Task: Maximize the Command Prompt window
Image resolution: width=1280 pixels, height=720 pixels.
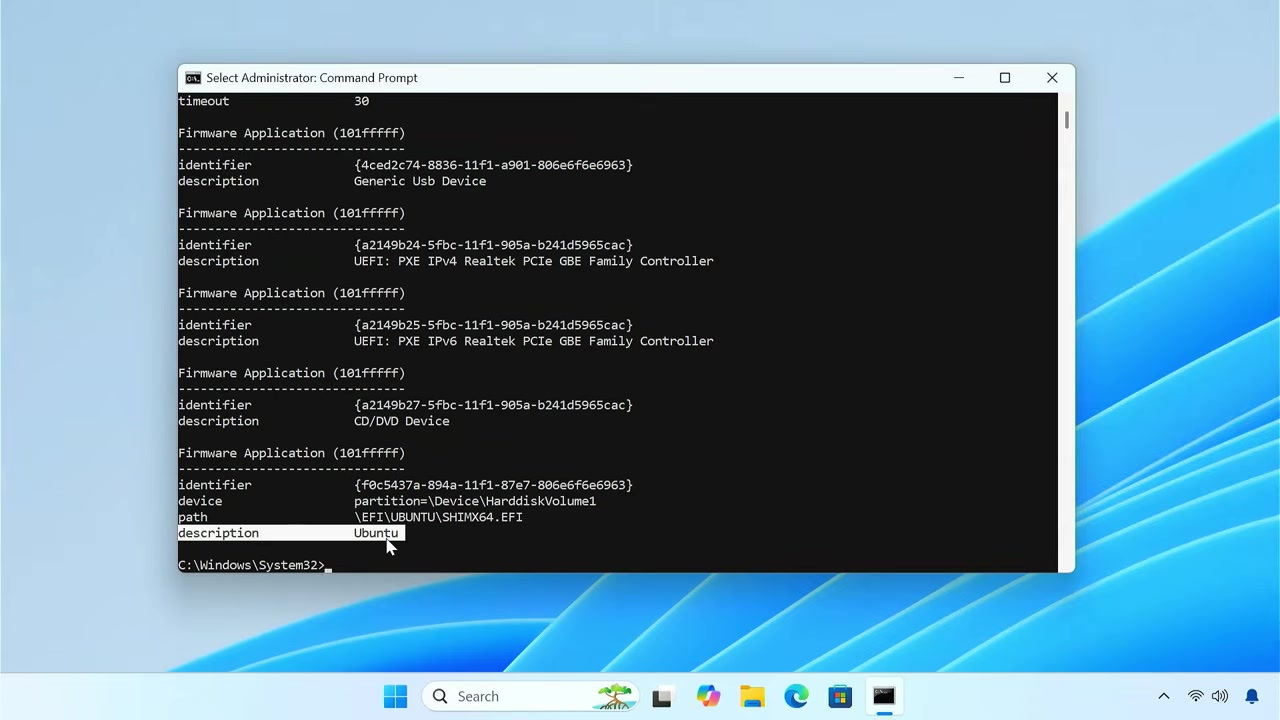Action: pyautogui.click(x=1005, y=78)
